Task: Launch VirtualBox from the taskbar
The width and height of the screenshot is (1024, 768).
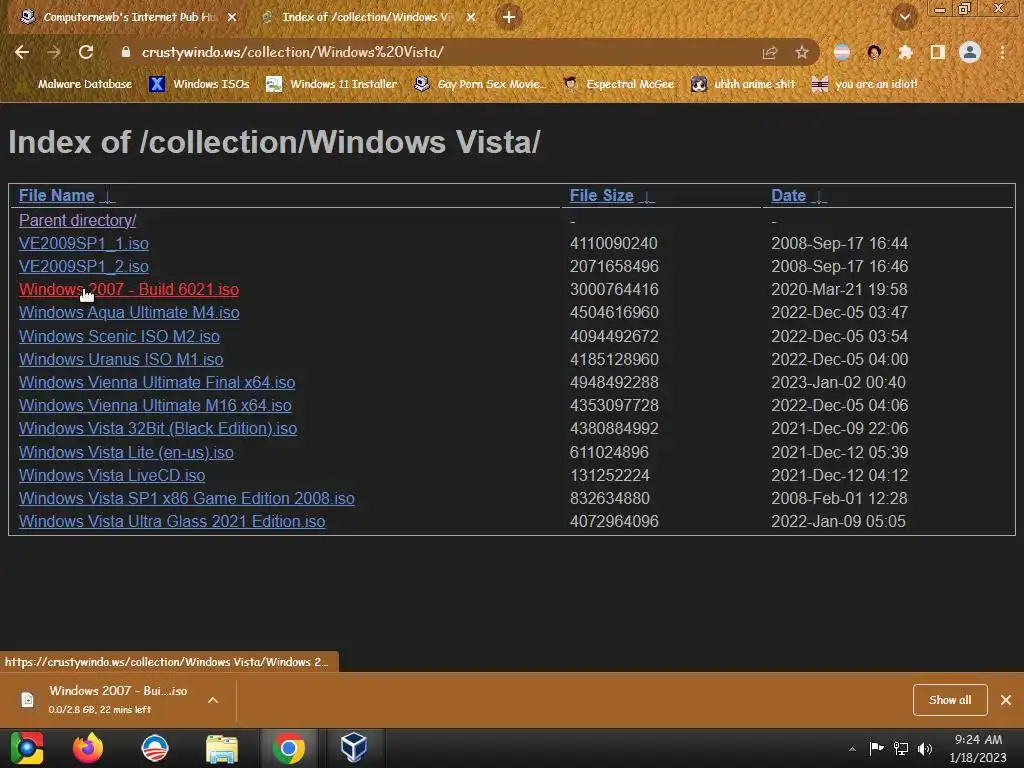Action: [353, 748]
